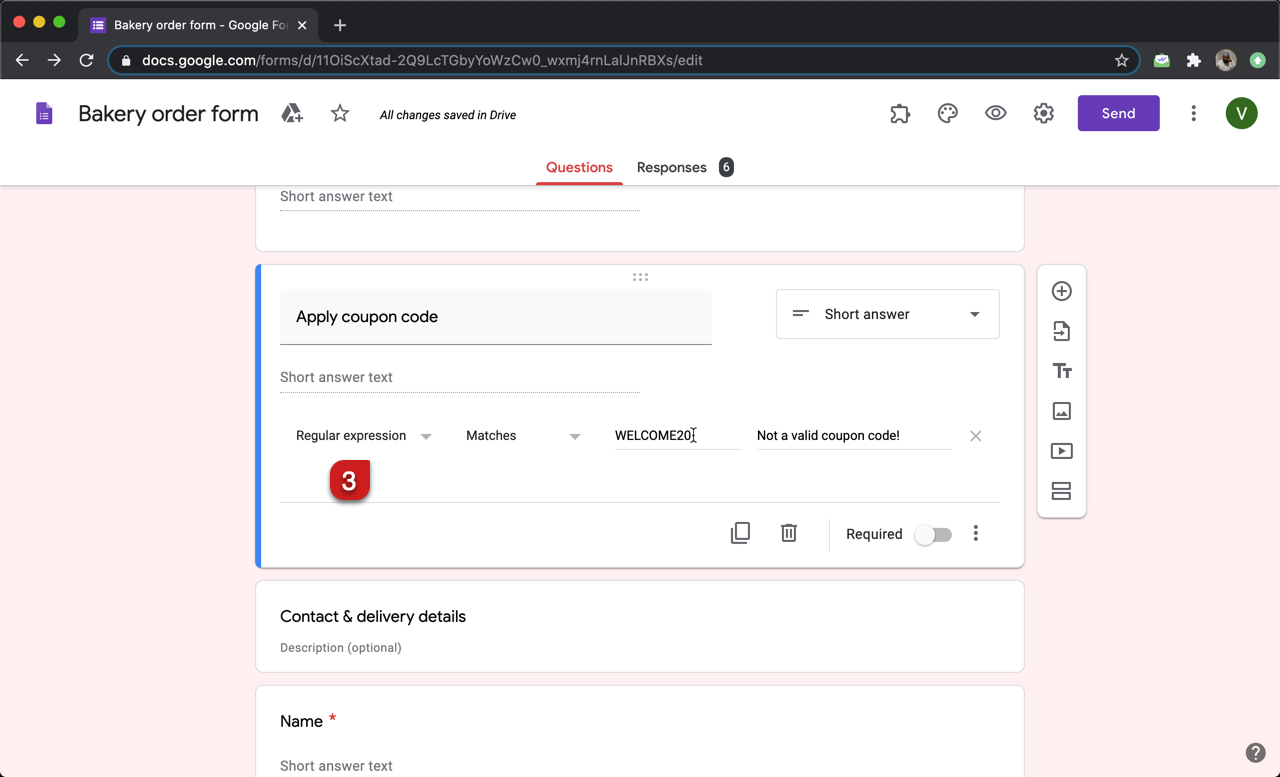The image size is (1280, 777).
Task: Delete the question using trash icon
Action: [x=789, y=533]
